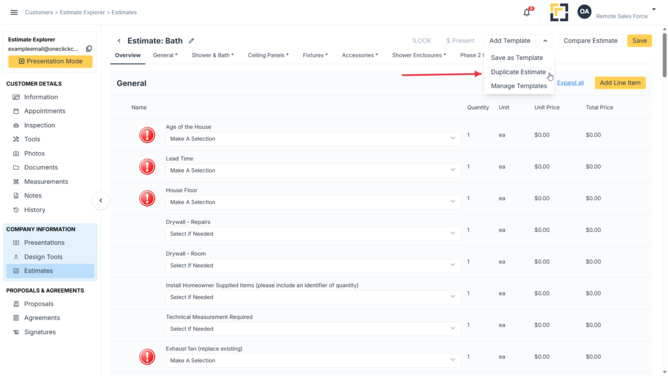
Task: Click the Expand all link
Action: click(570, 83)
